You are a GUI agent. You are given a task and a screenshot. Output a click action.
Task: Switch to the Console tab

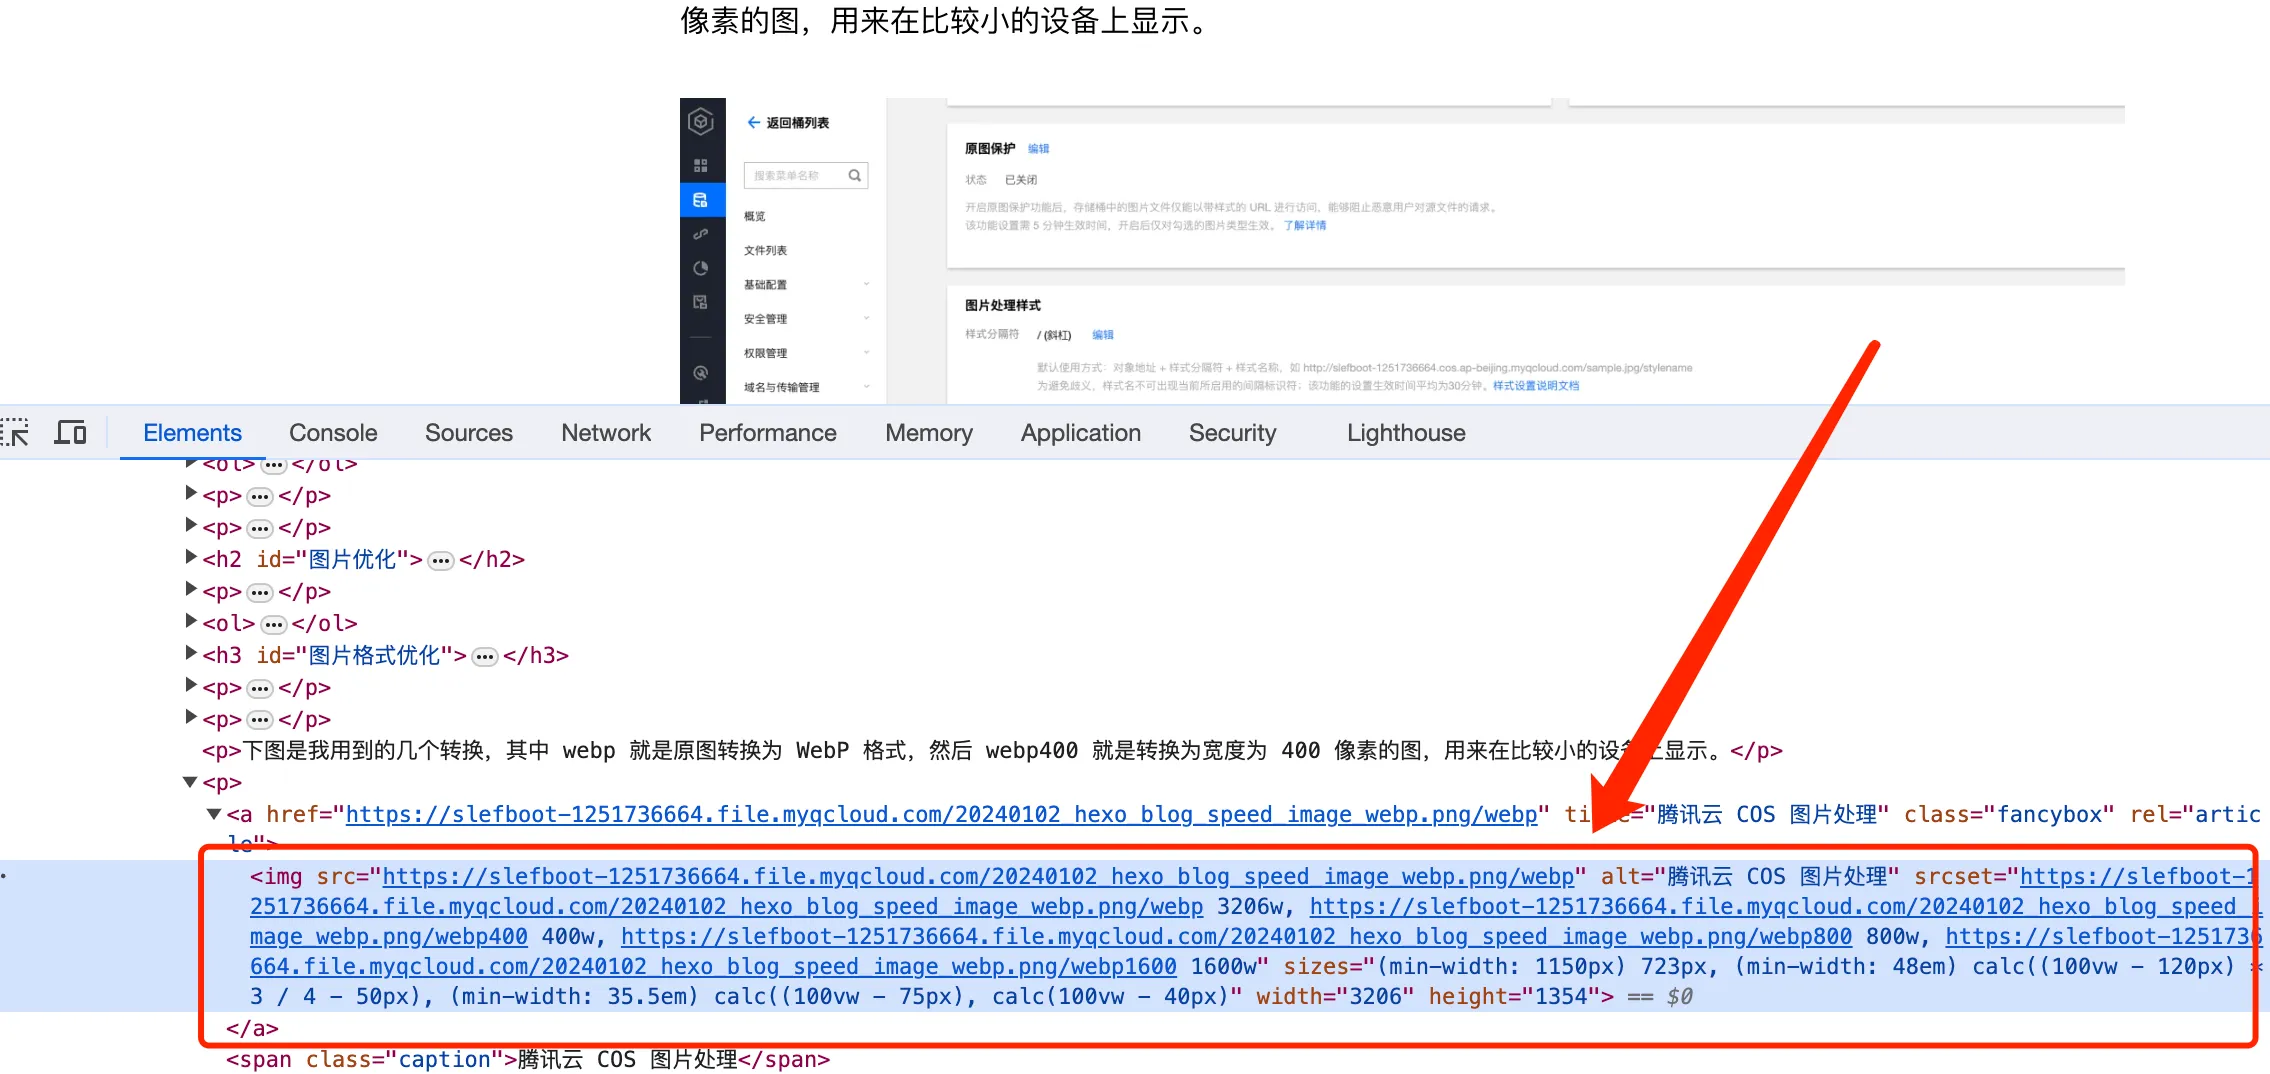pos(333,433)
